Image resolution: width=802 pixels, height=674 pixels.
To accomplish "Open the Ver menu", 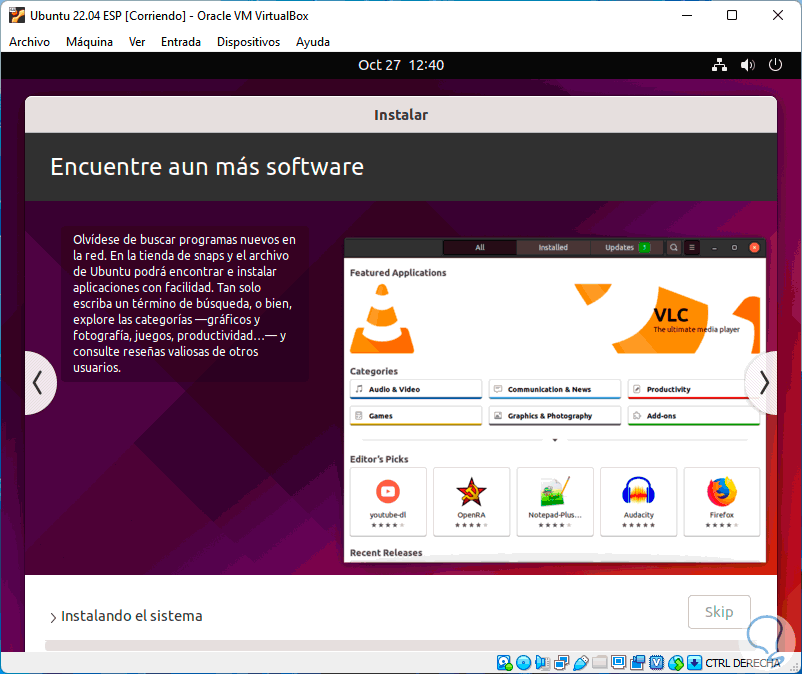I will click(x=137, y=42).
